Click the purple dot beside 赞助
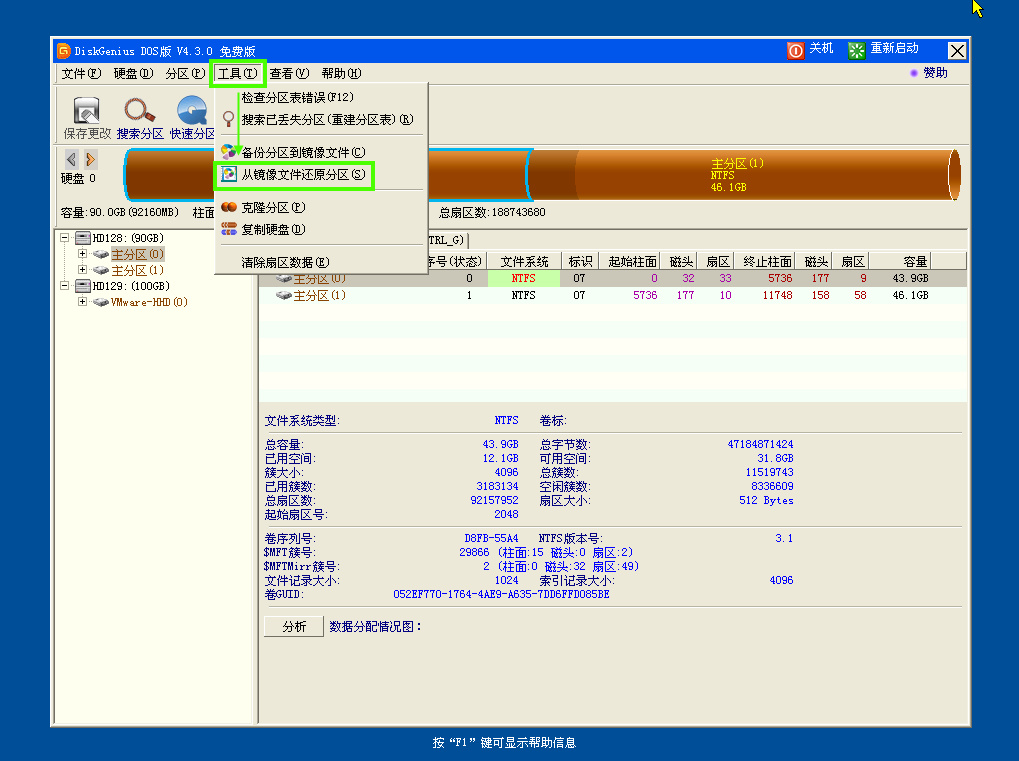Screen dimensions: 1019x761 (914, 73)
